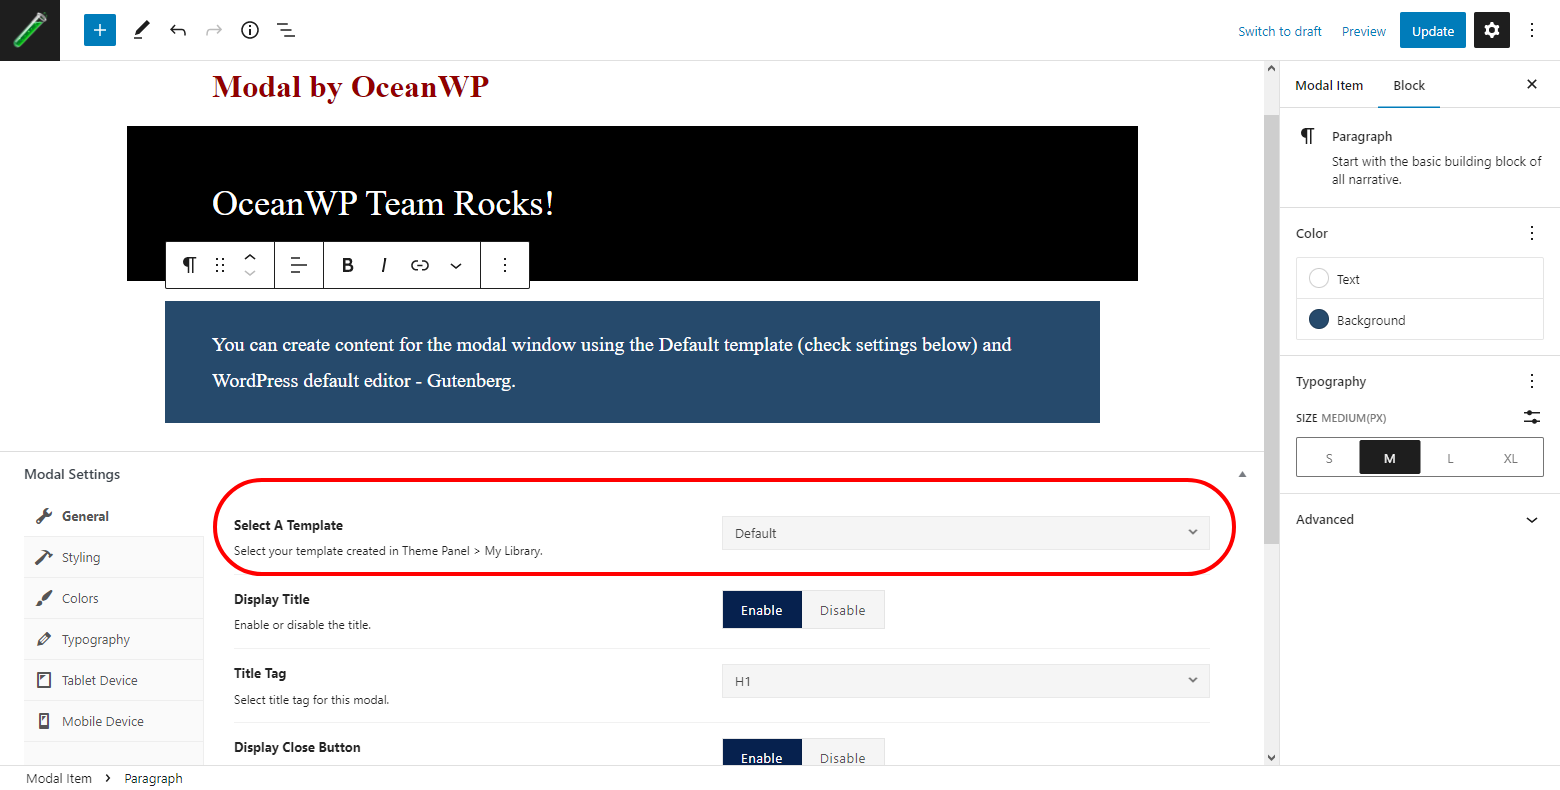
Task: Open the Background color swatch
Action: point(1420,320)
